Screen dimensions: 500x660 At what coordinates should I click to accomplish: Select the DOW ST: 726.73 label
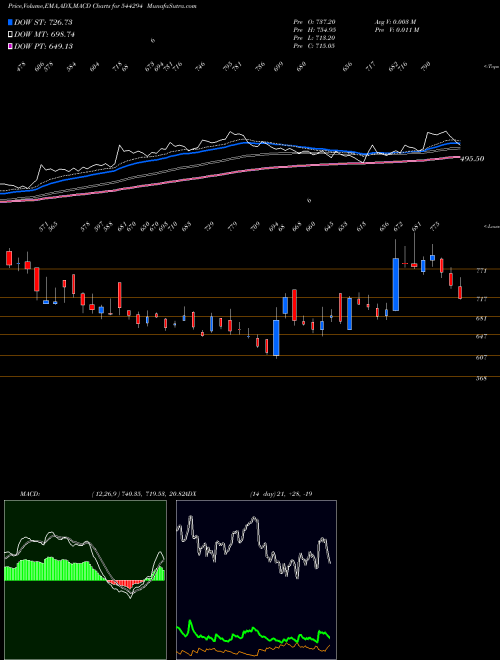click(x=44, y=22)
